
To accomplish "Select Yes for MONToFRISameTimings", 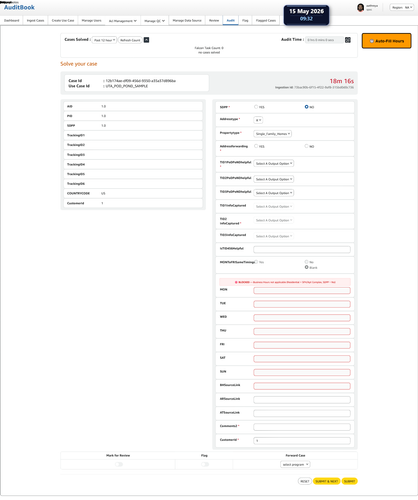I will tap(256, 262).
